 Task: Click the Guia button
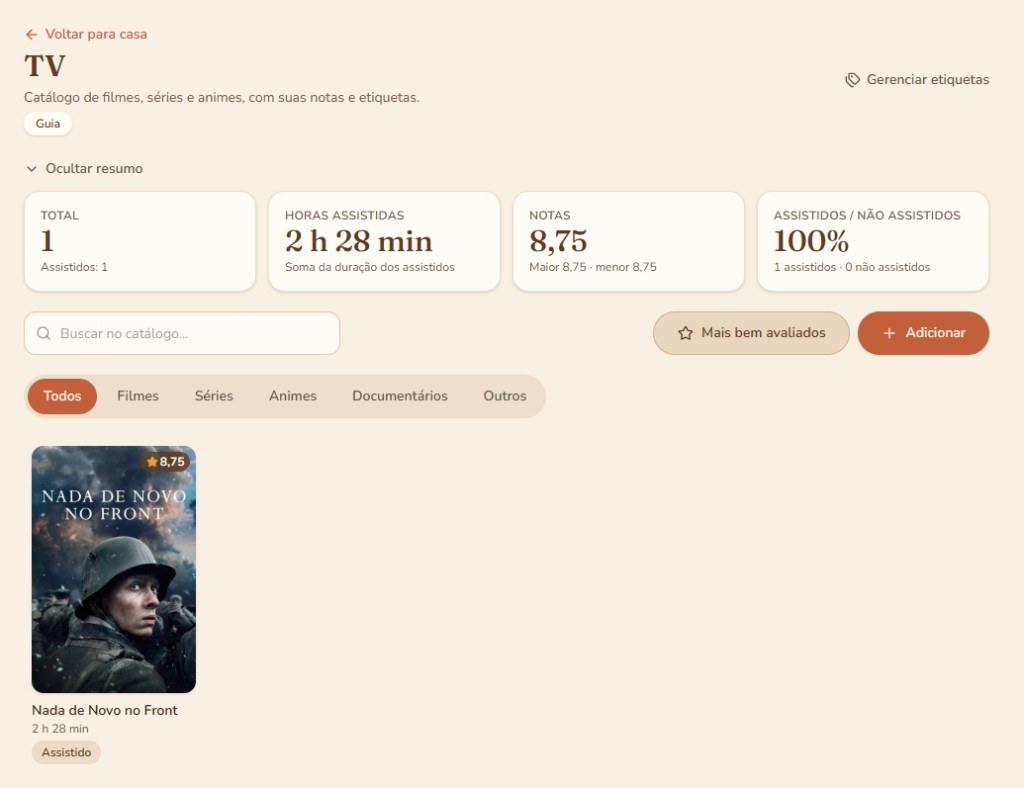(x=48, y=123)
